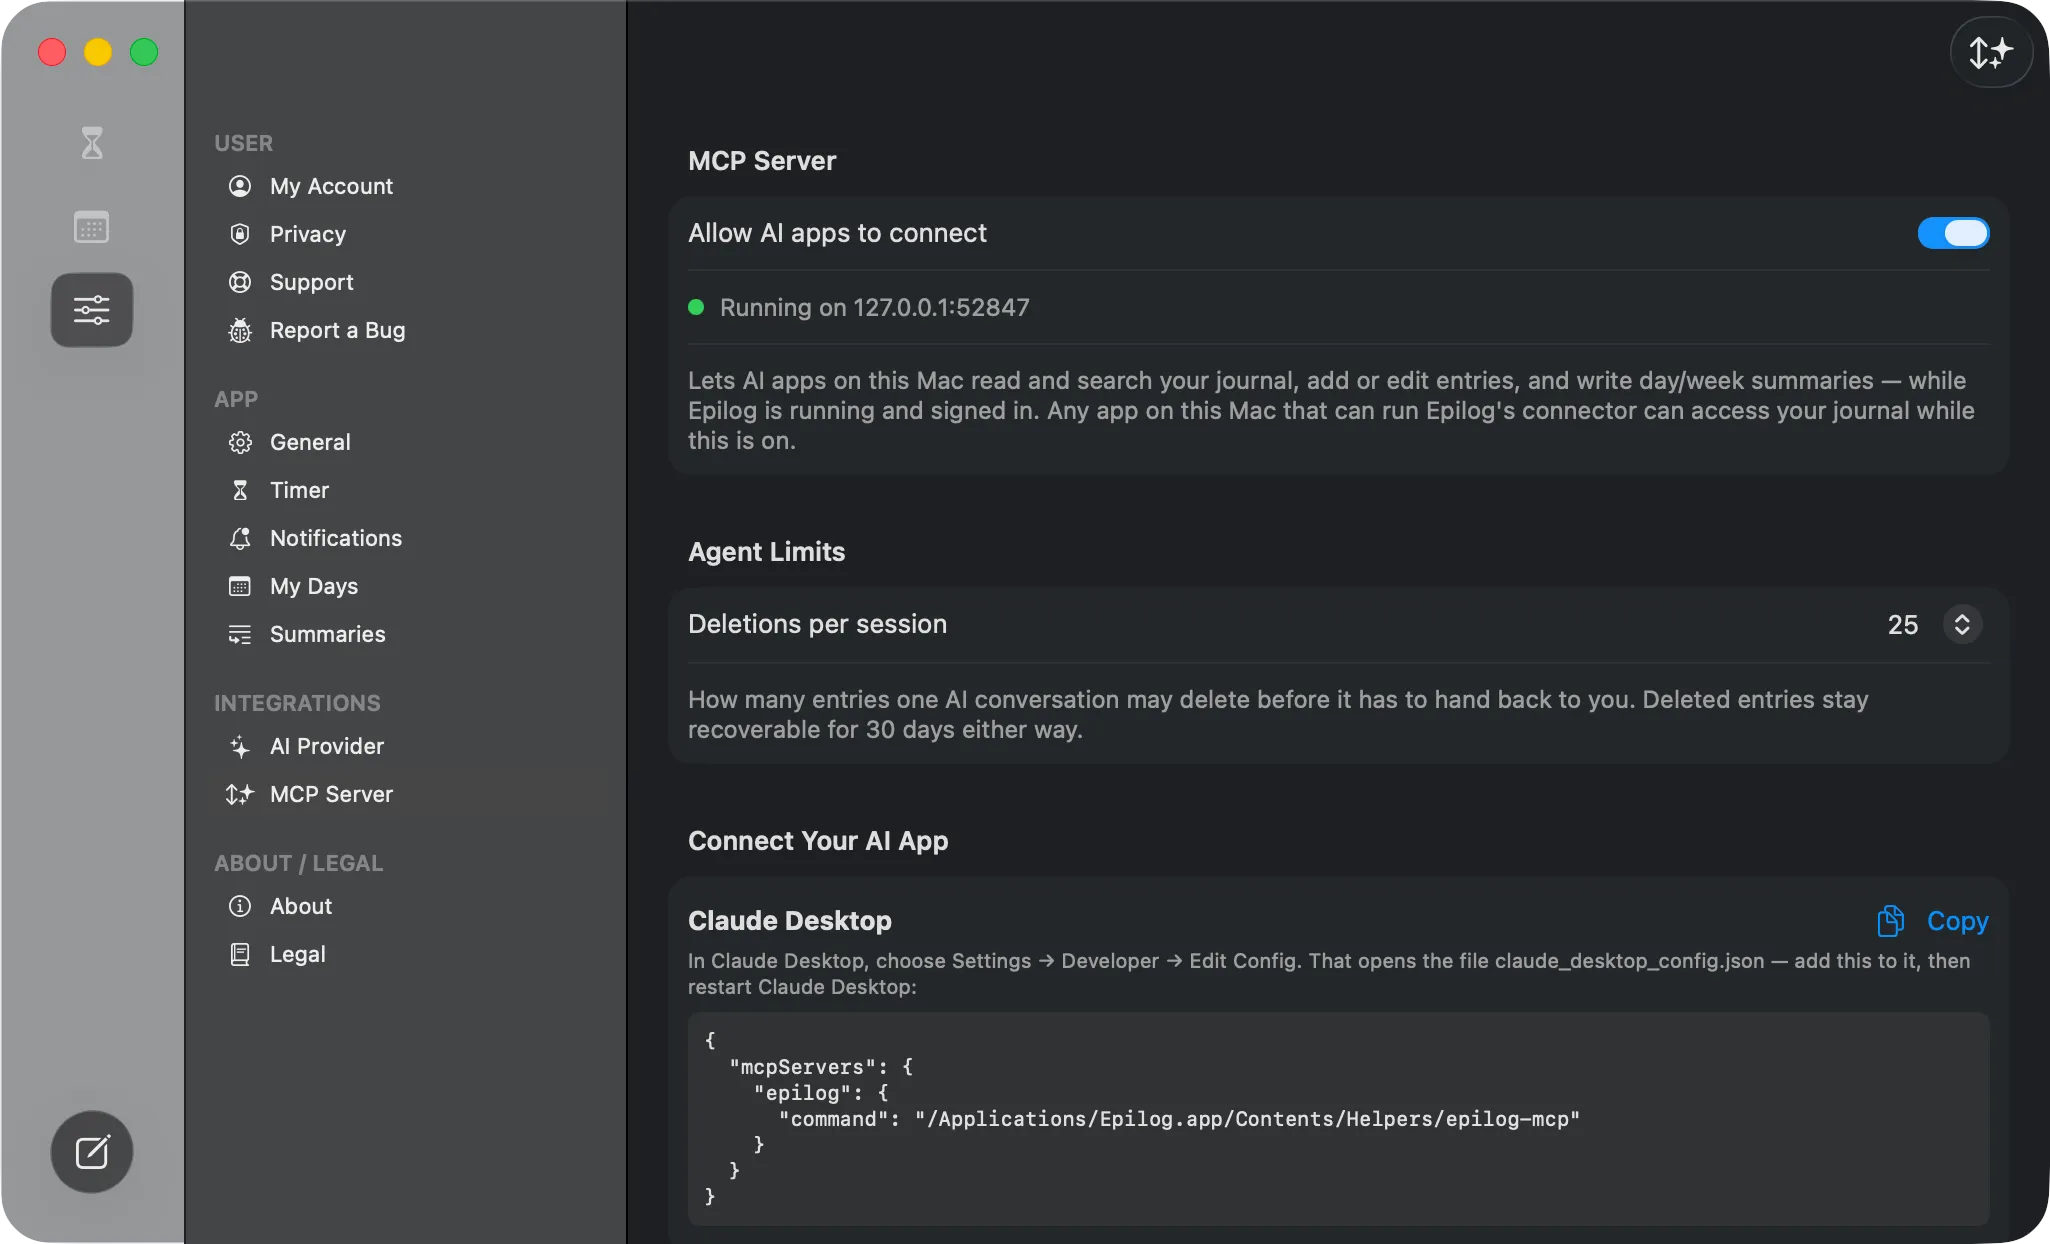Click the "command" line in the config
This screenshot has width=2050, height=1244.
1180,1119
